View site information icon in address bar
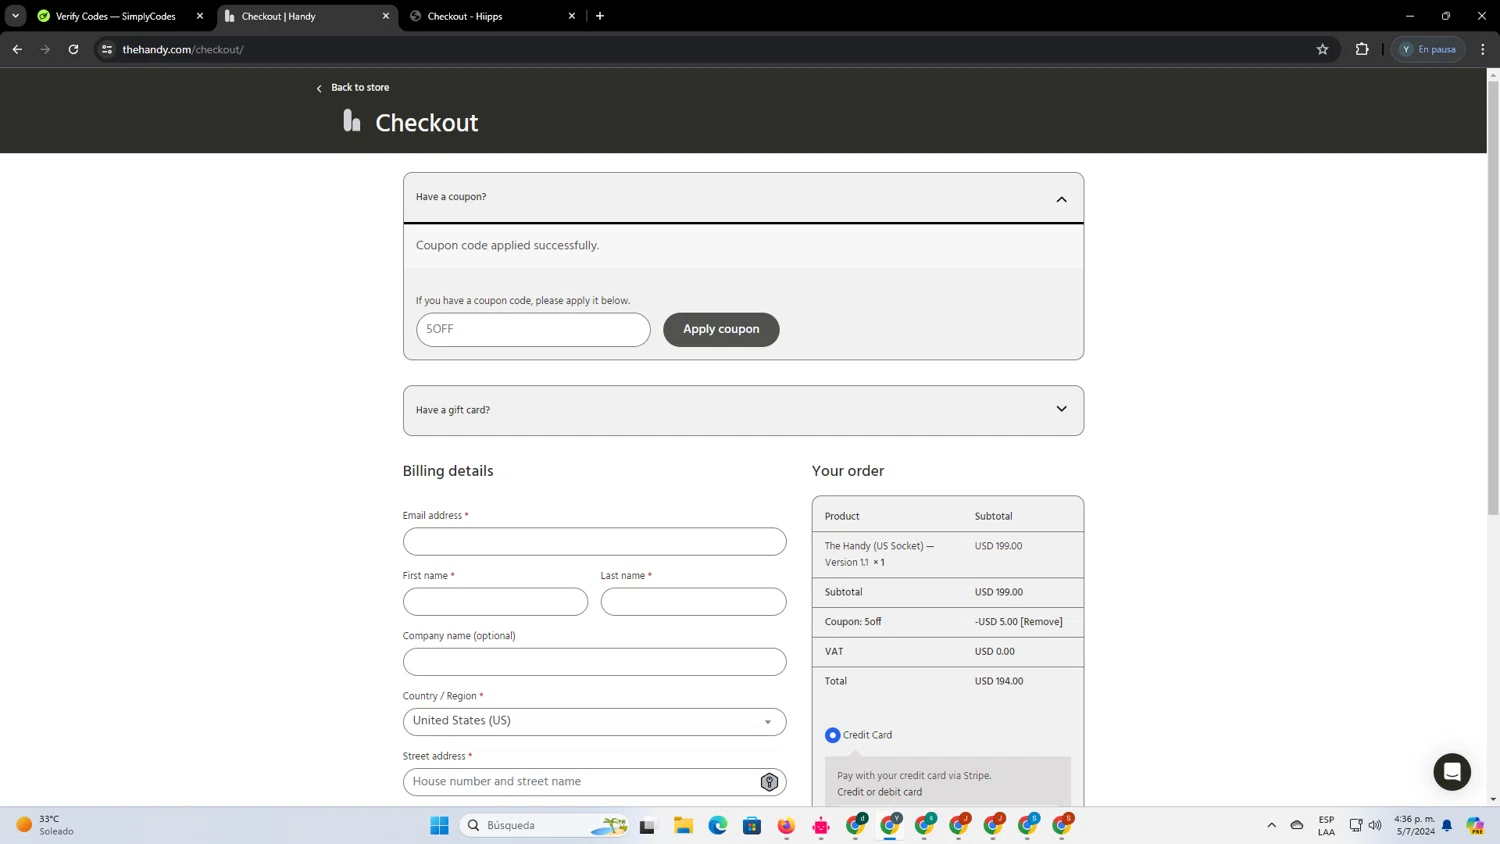The image size is (1500, 844). (x=107, y=49)
